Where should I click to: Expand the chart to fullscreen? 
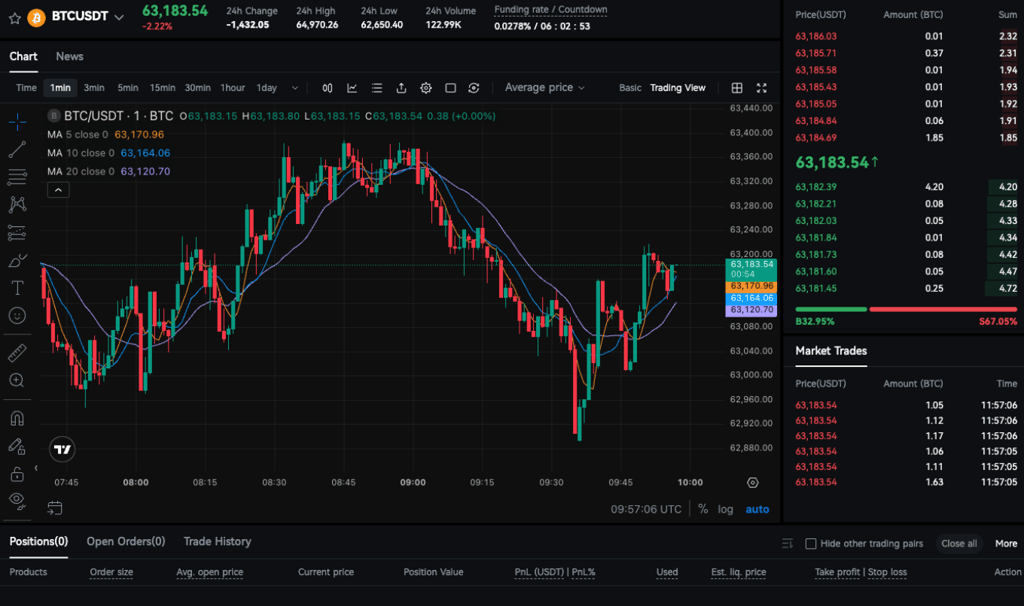point(761,88)
